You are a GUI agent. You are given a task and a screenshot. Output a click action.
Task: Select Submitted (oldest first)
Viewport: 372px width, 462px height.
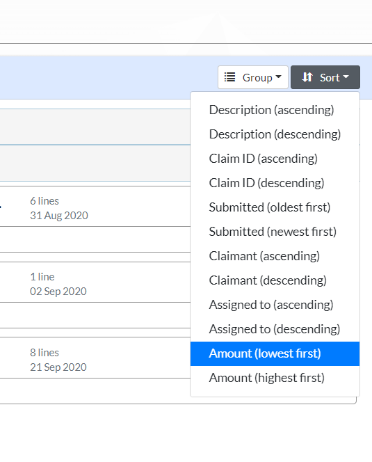(x=275, y=207)
